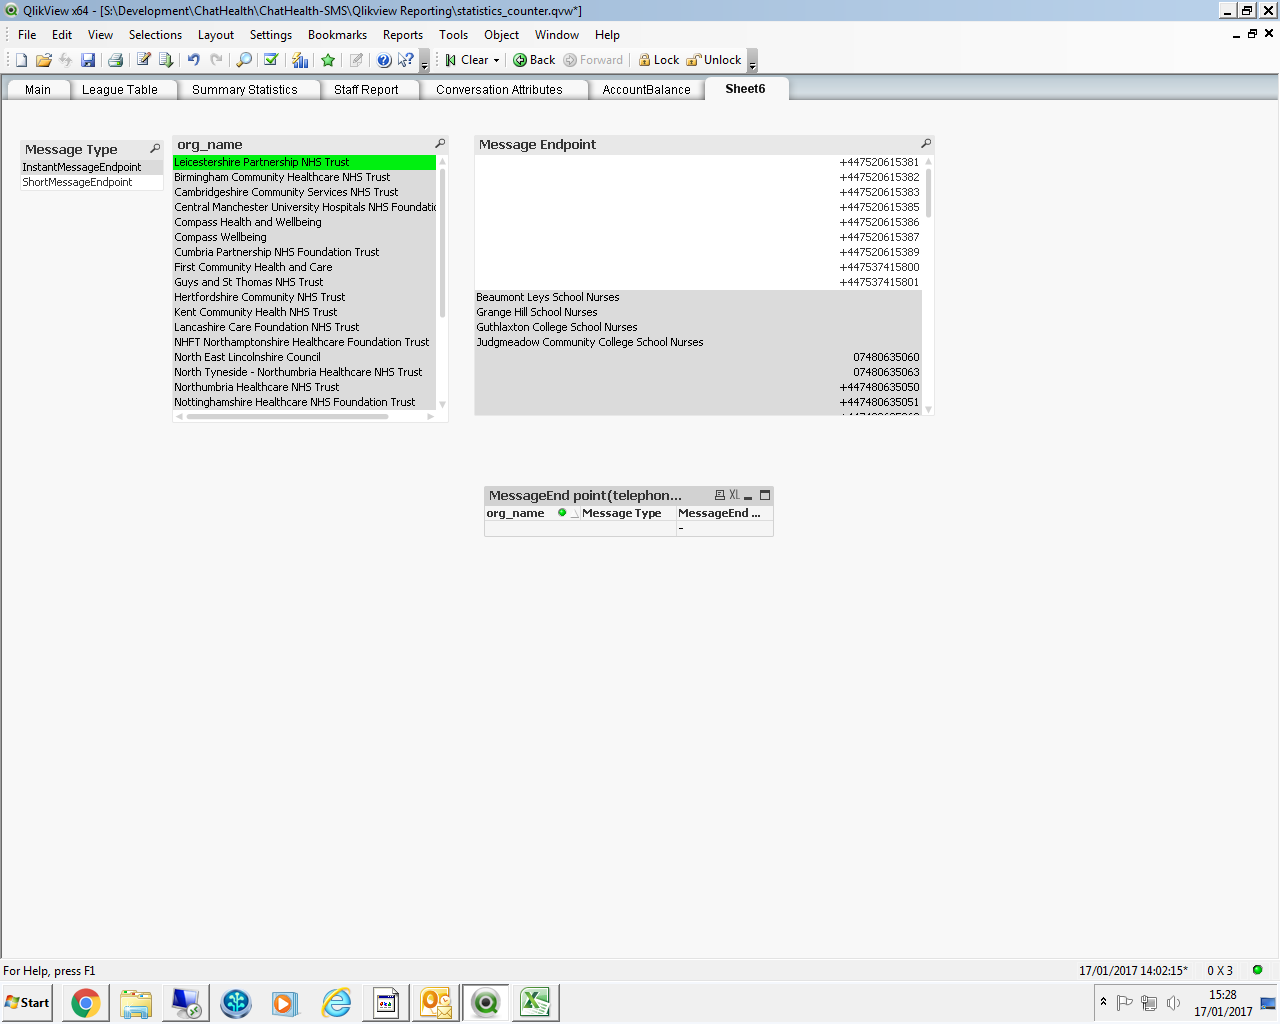
Task: Select InstantMessageEndpoint in Message Type
Action: coord(92,167)
